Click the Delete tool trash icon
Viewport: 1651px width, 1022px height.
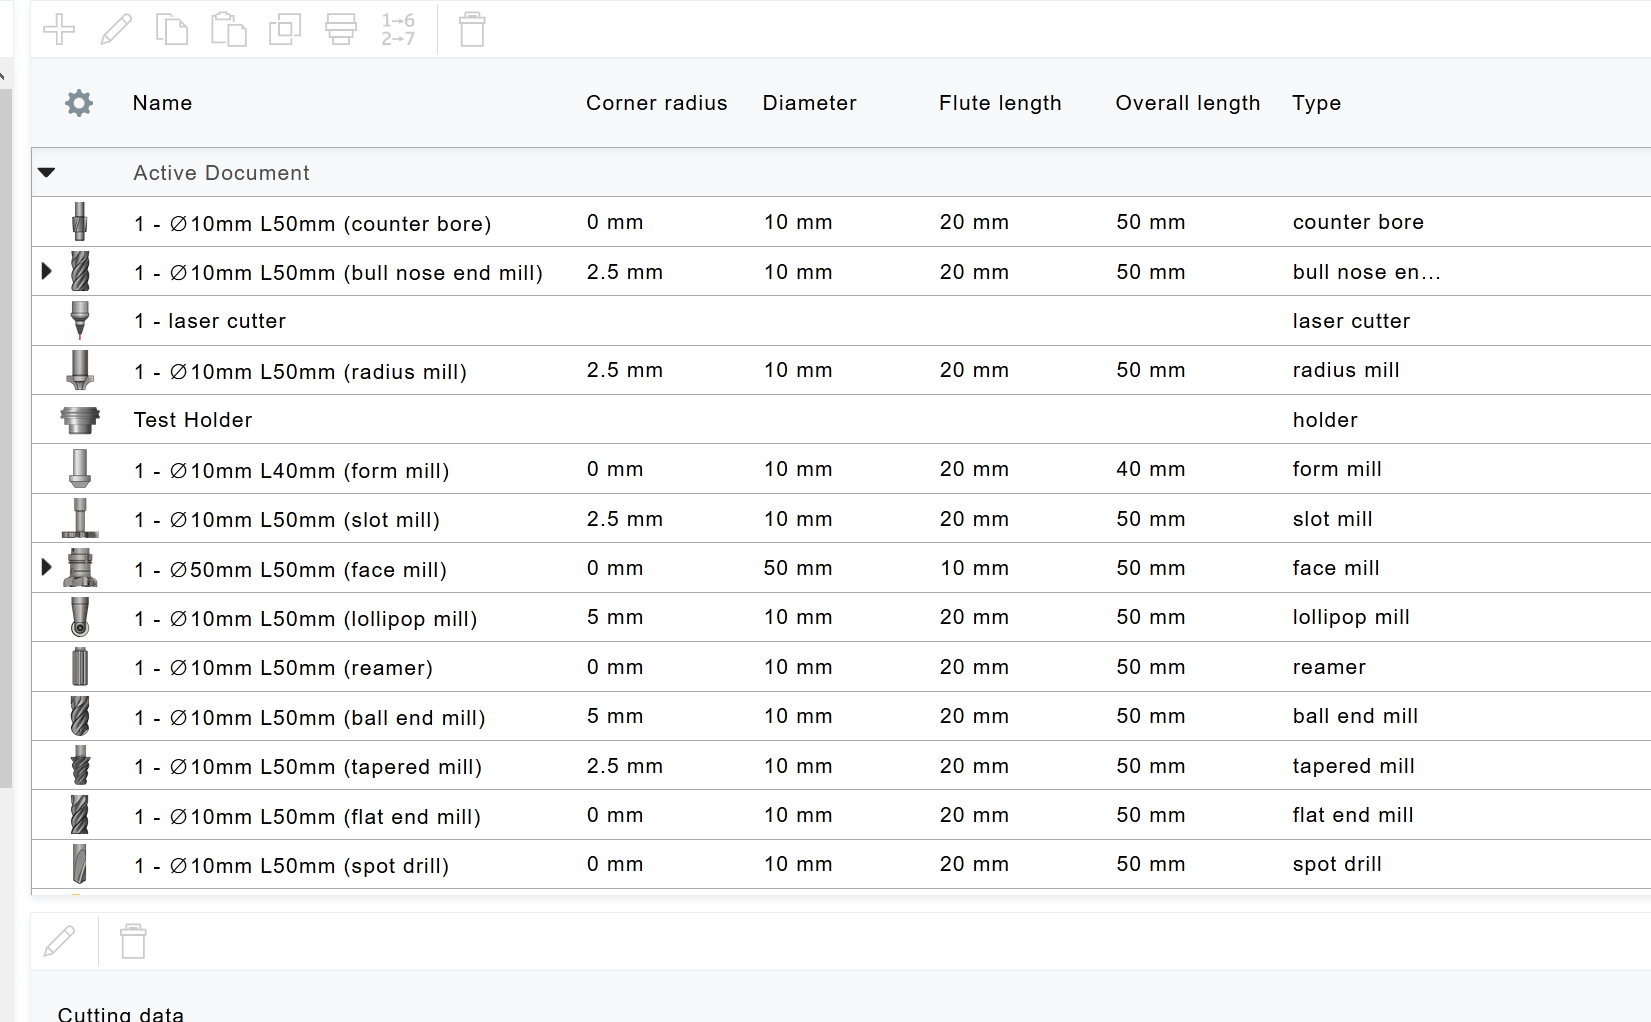471,29
